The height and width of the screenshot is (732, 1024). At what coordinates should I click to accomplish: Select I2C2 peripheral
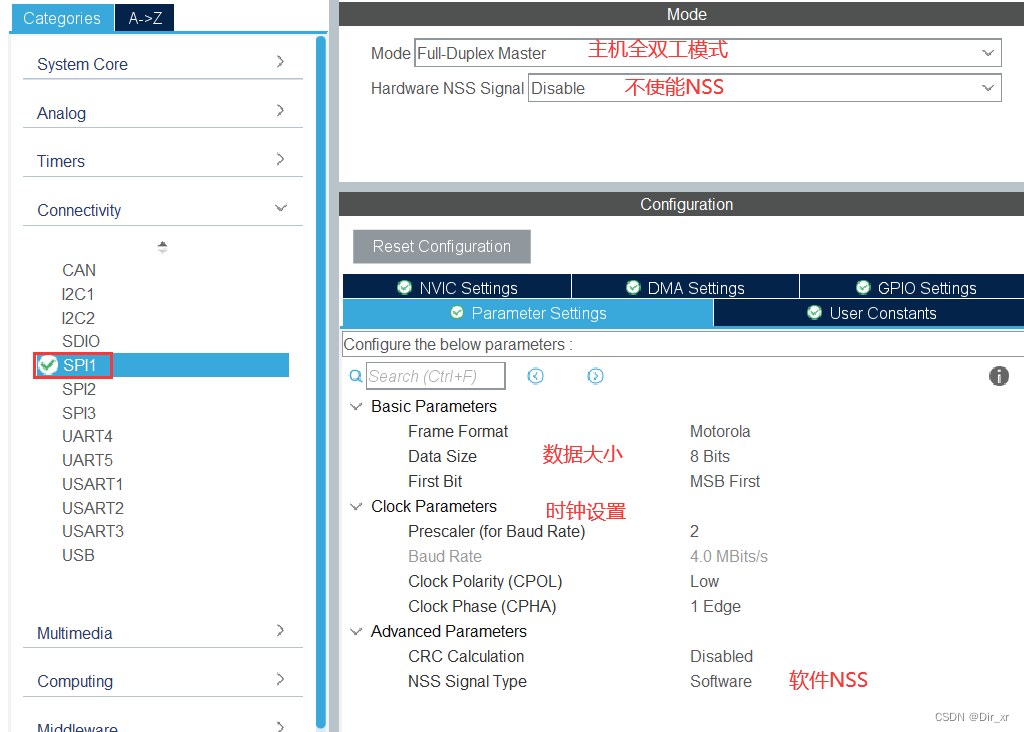point(78,318)
